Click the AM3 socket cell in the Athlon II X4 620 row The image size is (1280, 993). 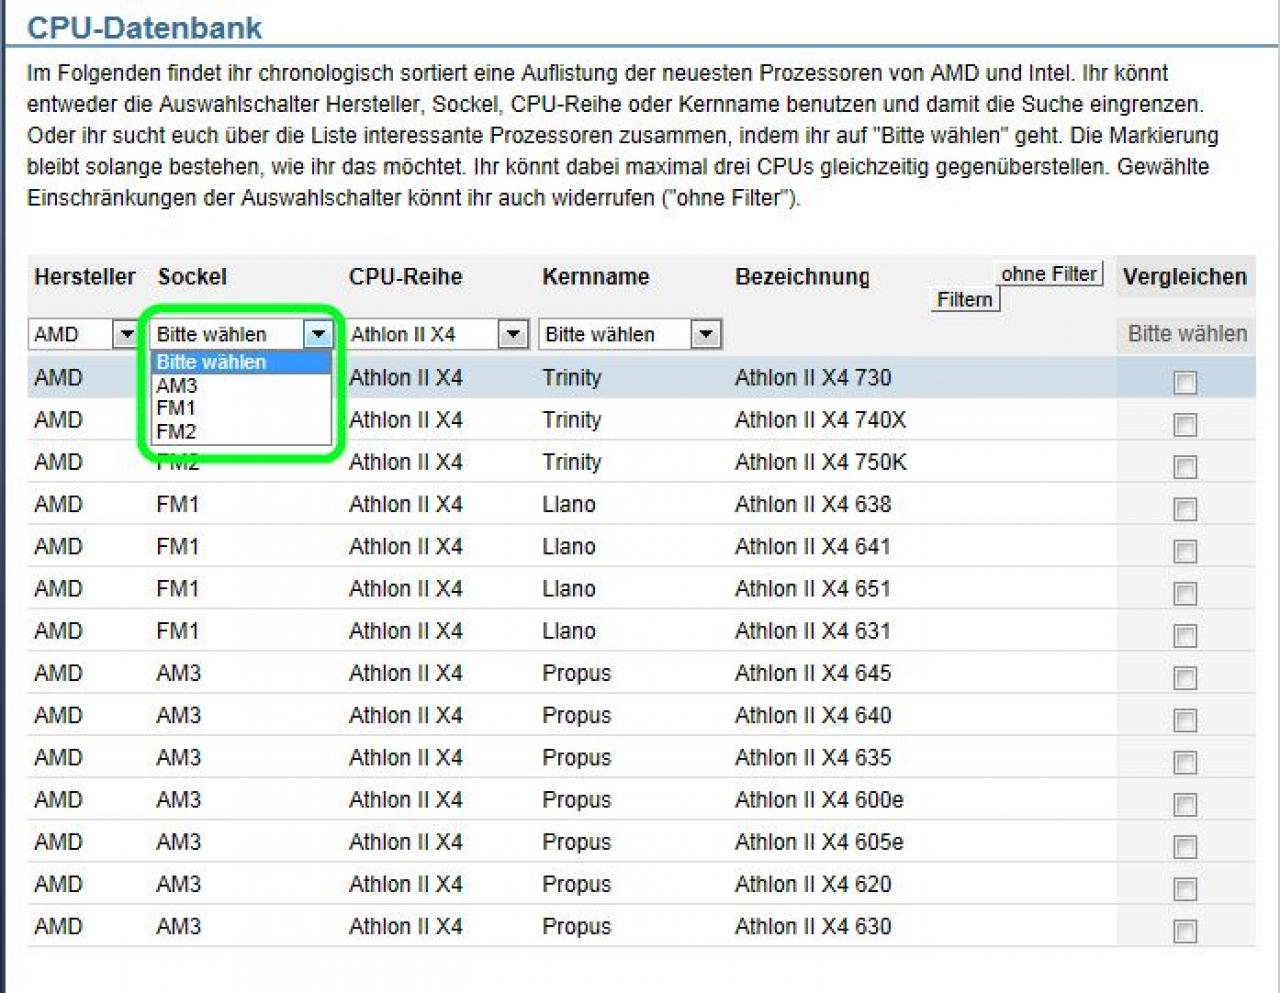pos(178,884)
